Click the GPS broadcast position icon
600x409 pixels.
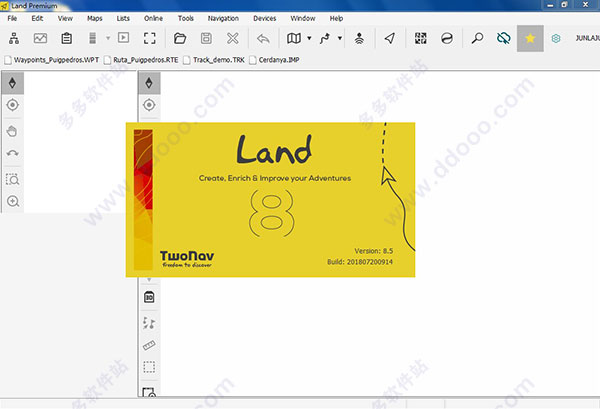(359, 38)
